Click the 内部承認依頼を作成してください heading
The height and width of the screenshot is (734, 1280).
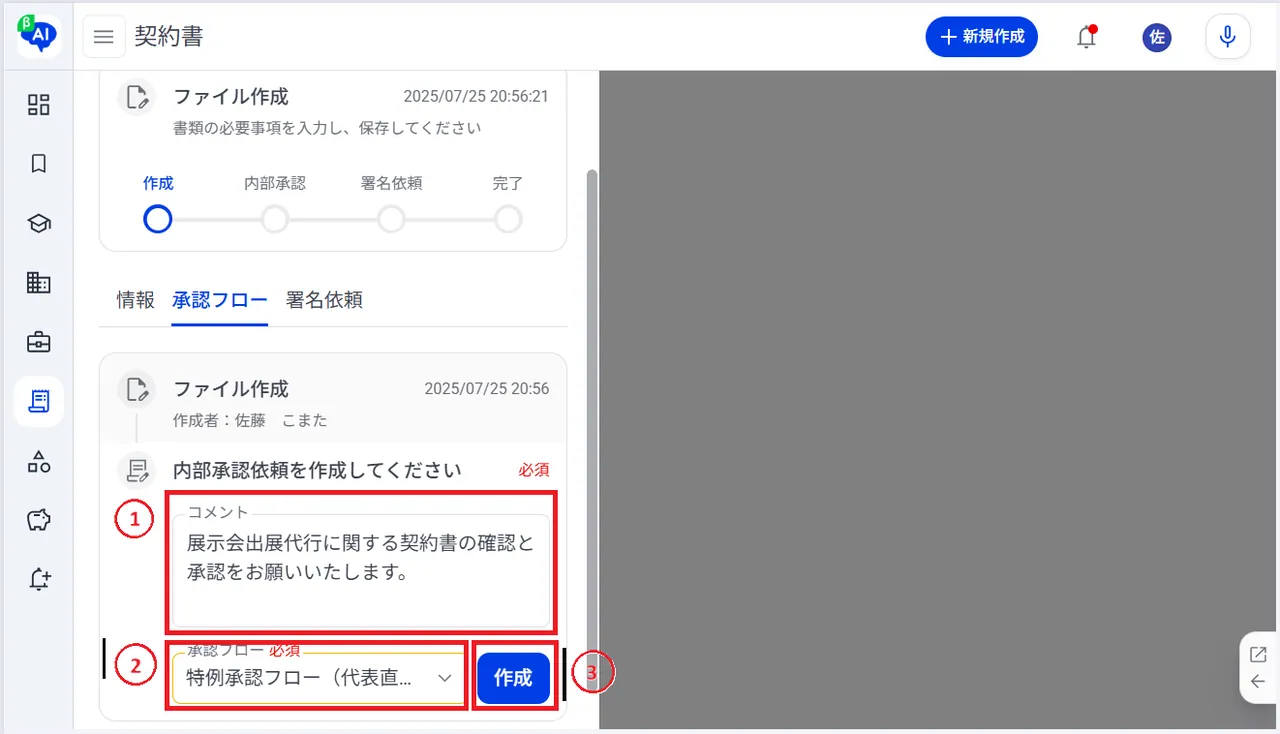317,470
